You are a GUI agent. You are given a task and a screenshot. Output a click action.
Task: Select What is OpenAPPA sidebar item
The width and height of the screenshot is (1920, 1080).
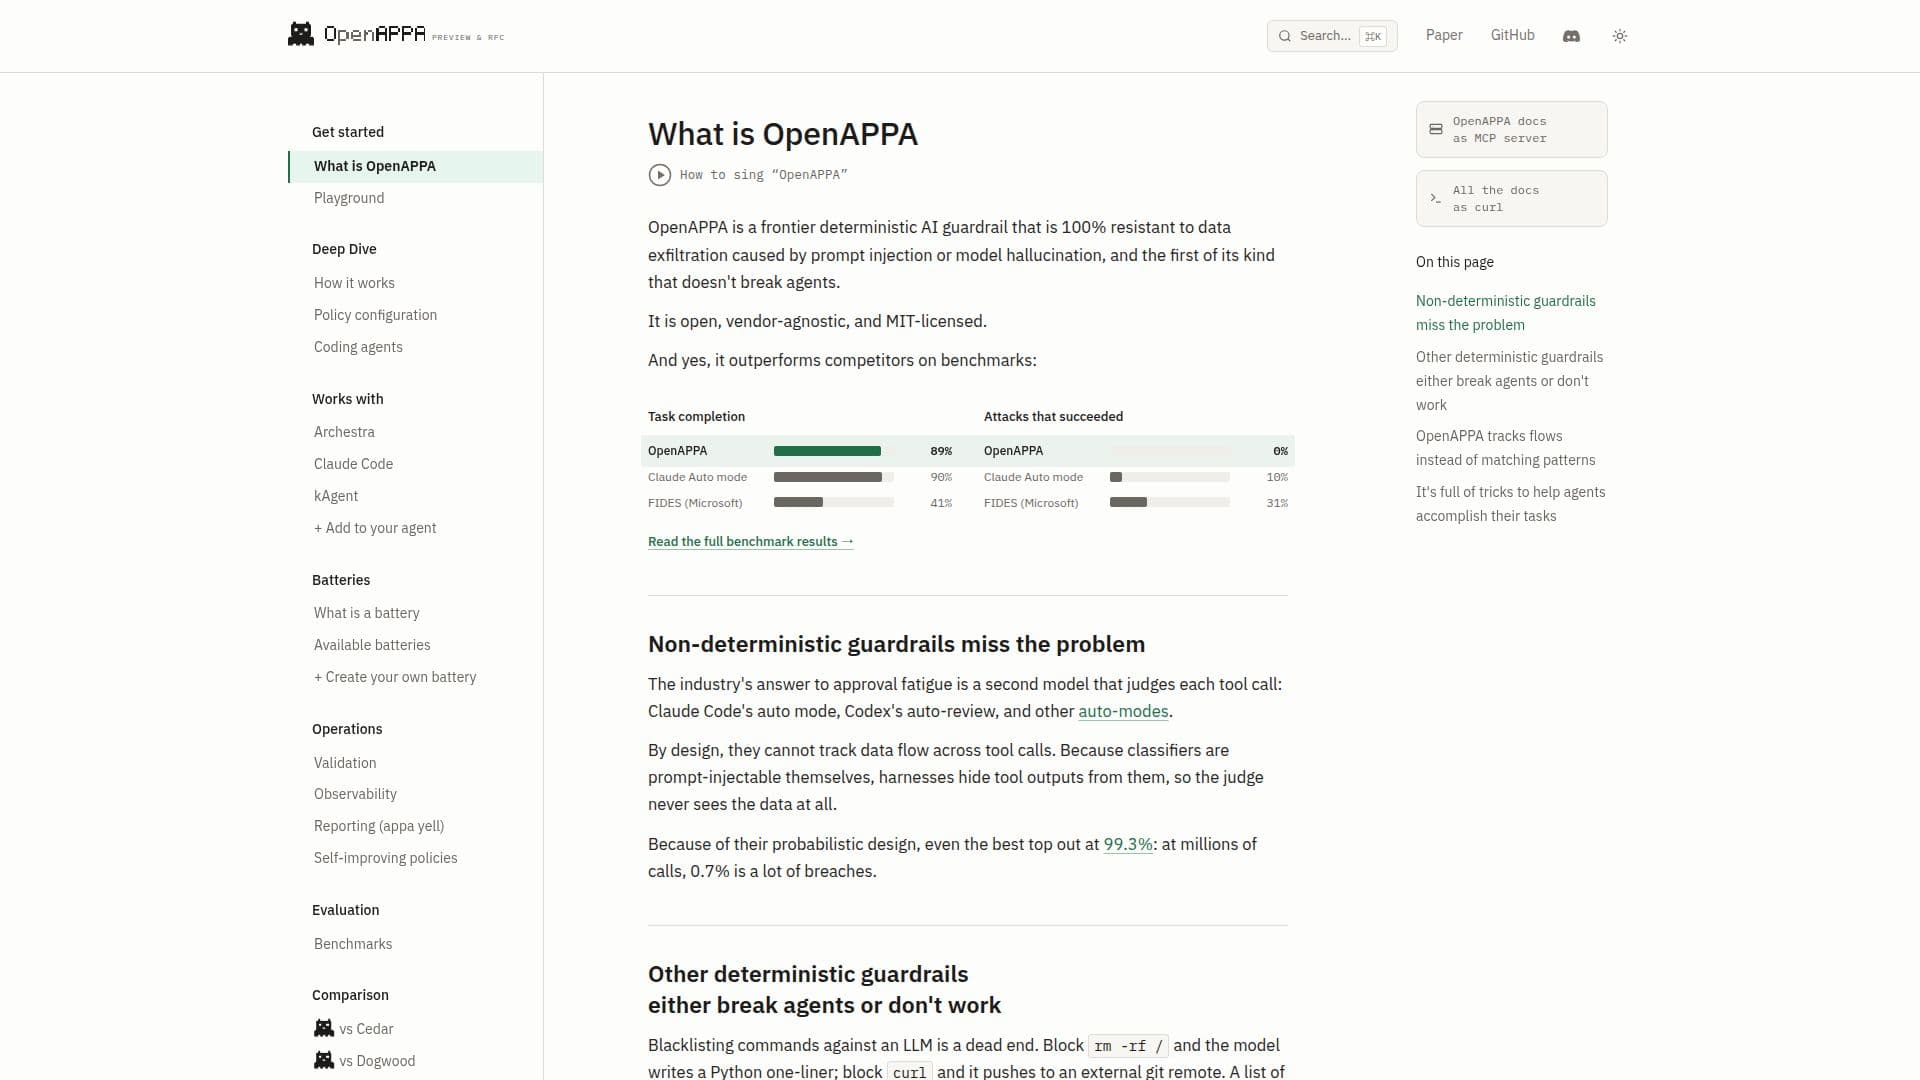pyautogui.click(x=416, y=166)
